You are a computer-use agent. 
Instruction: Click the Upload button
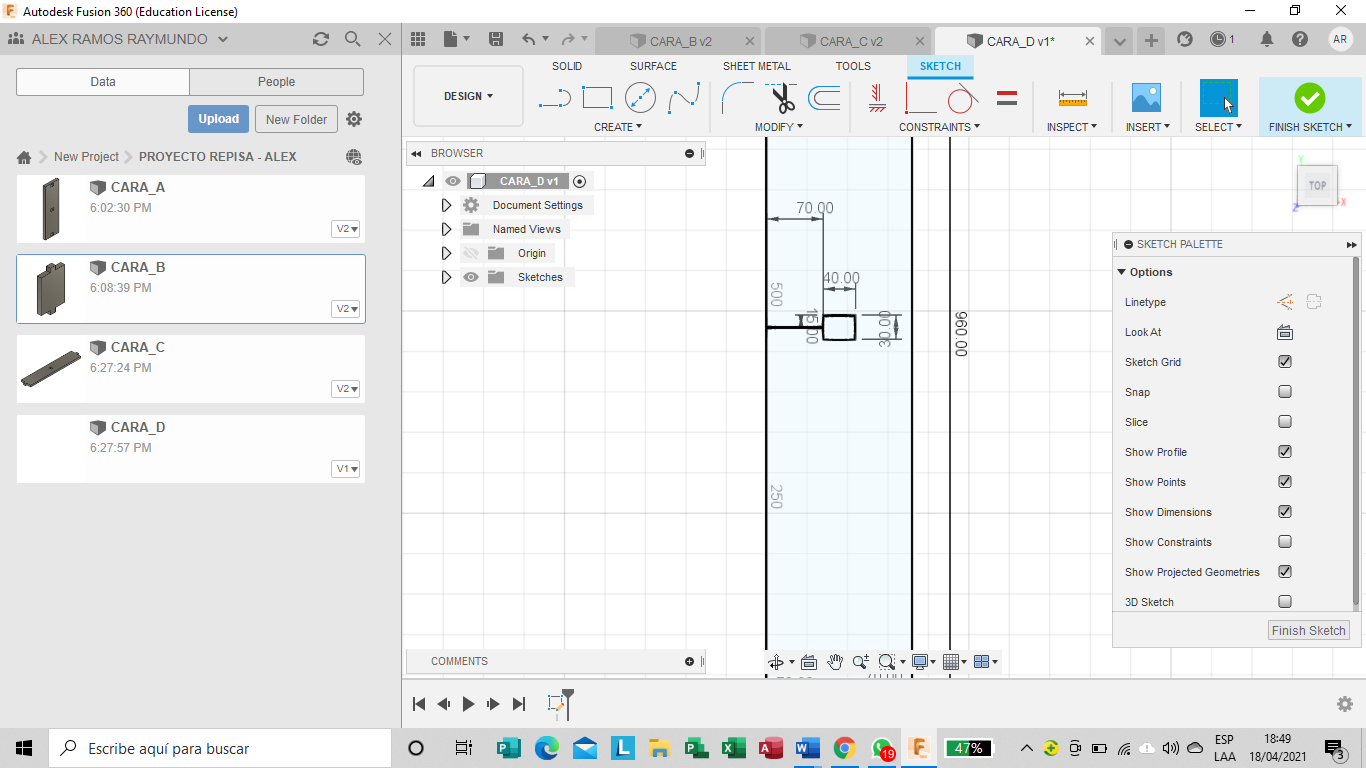218,119
